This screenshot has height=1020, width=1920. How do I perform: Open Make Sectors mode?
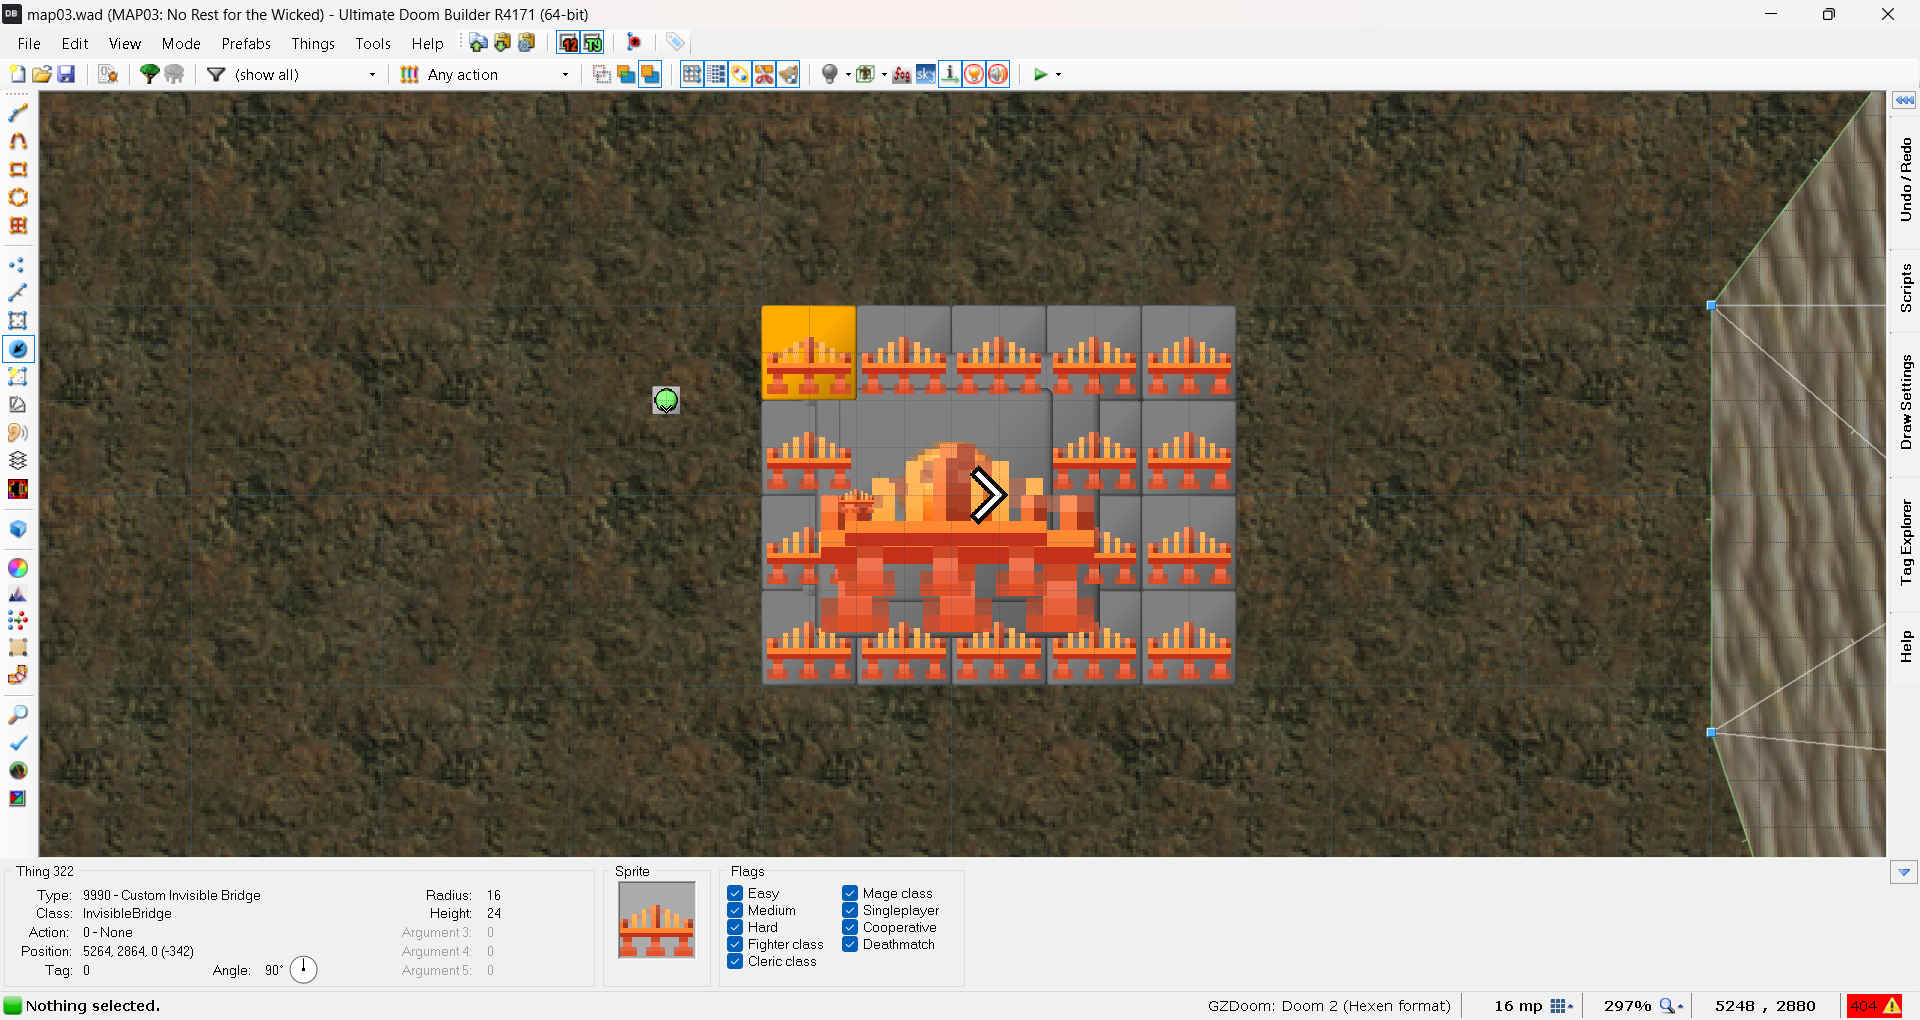(18, 377)
